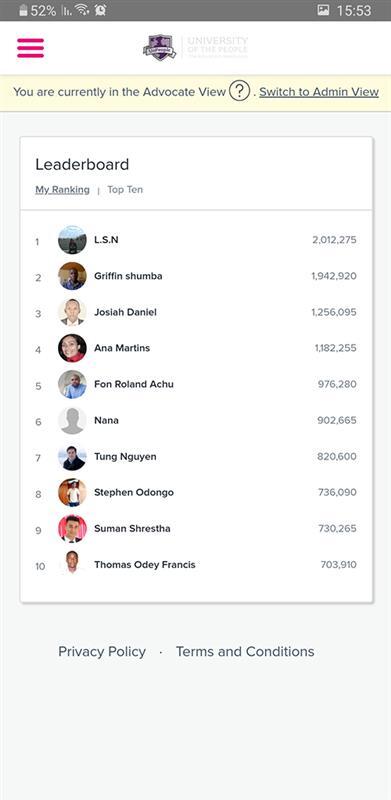Click Ana Martins' avatar
This screenshot has width=391, height=800.
(72, 348)
